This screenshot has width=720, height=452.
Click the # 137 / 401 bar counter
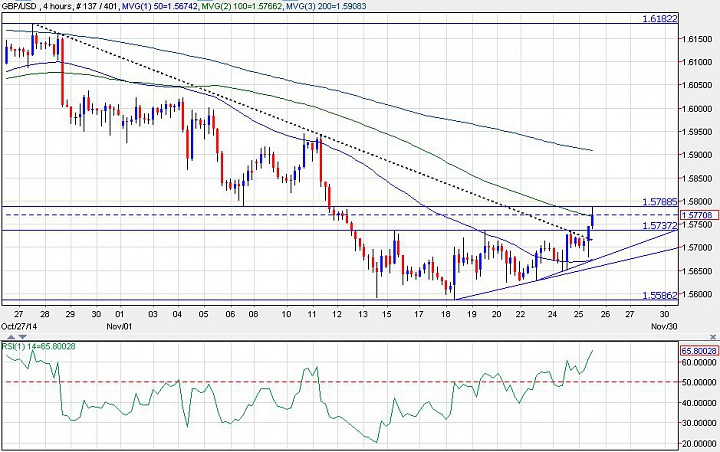(97, 6)
